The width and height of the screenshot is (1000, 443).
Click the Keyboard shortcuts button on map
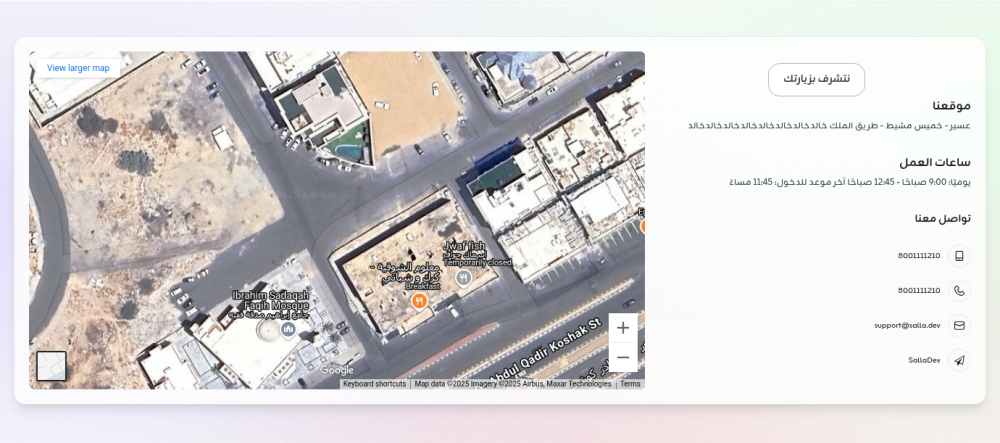click(375, 384)
